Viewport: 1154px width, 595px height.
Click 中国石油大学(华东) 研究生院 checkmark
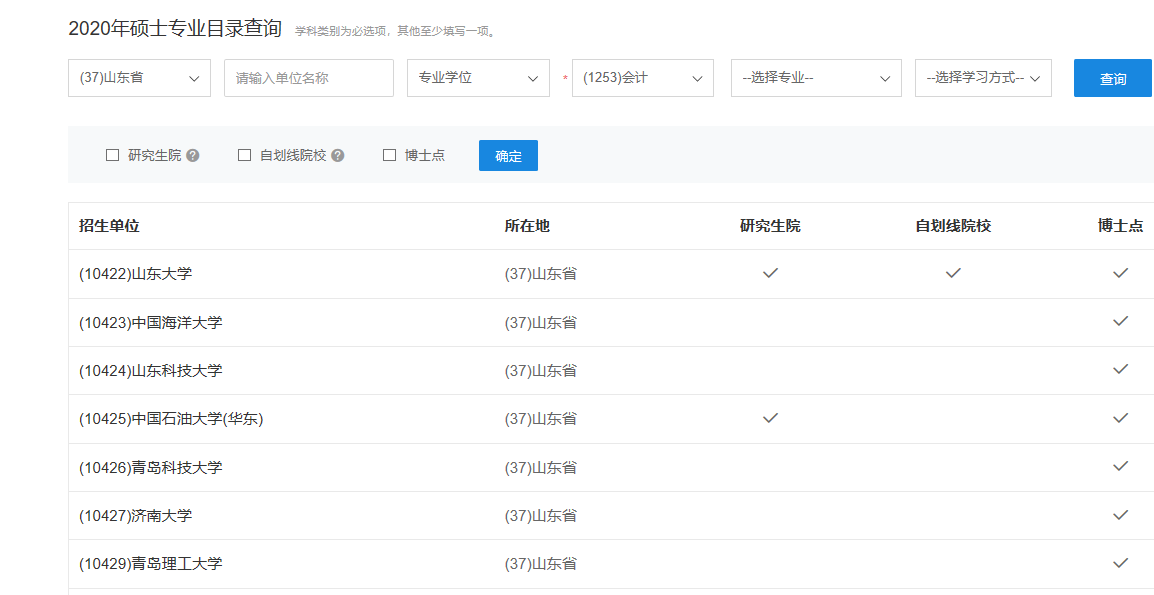pyautogui.click(x=770, y=418)
